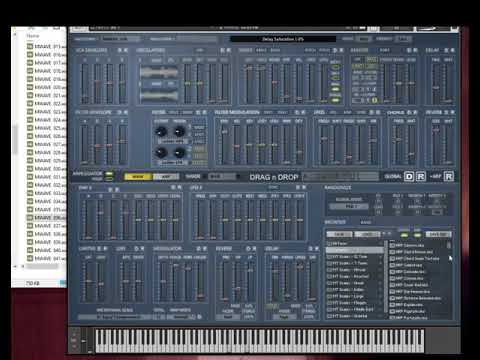Adjust the Chorus FREQ slider

[398, 144]
